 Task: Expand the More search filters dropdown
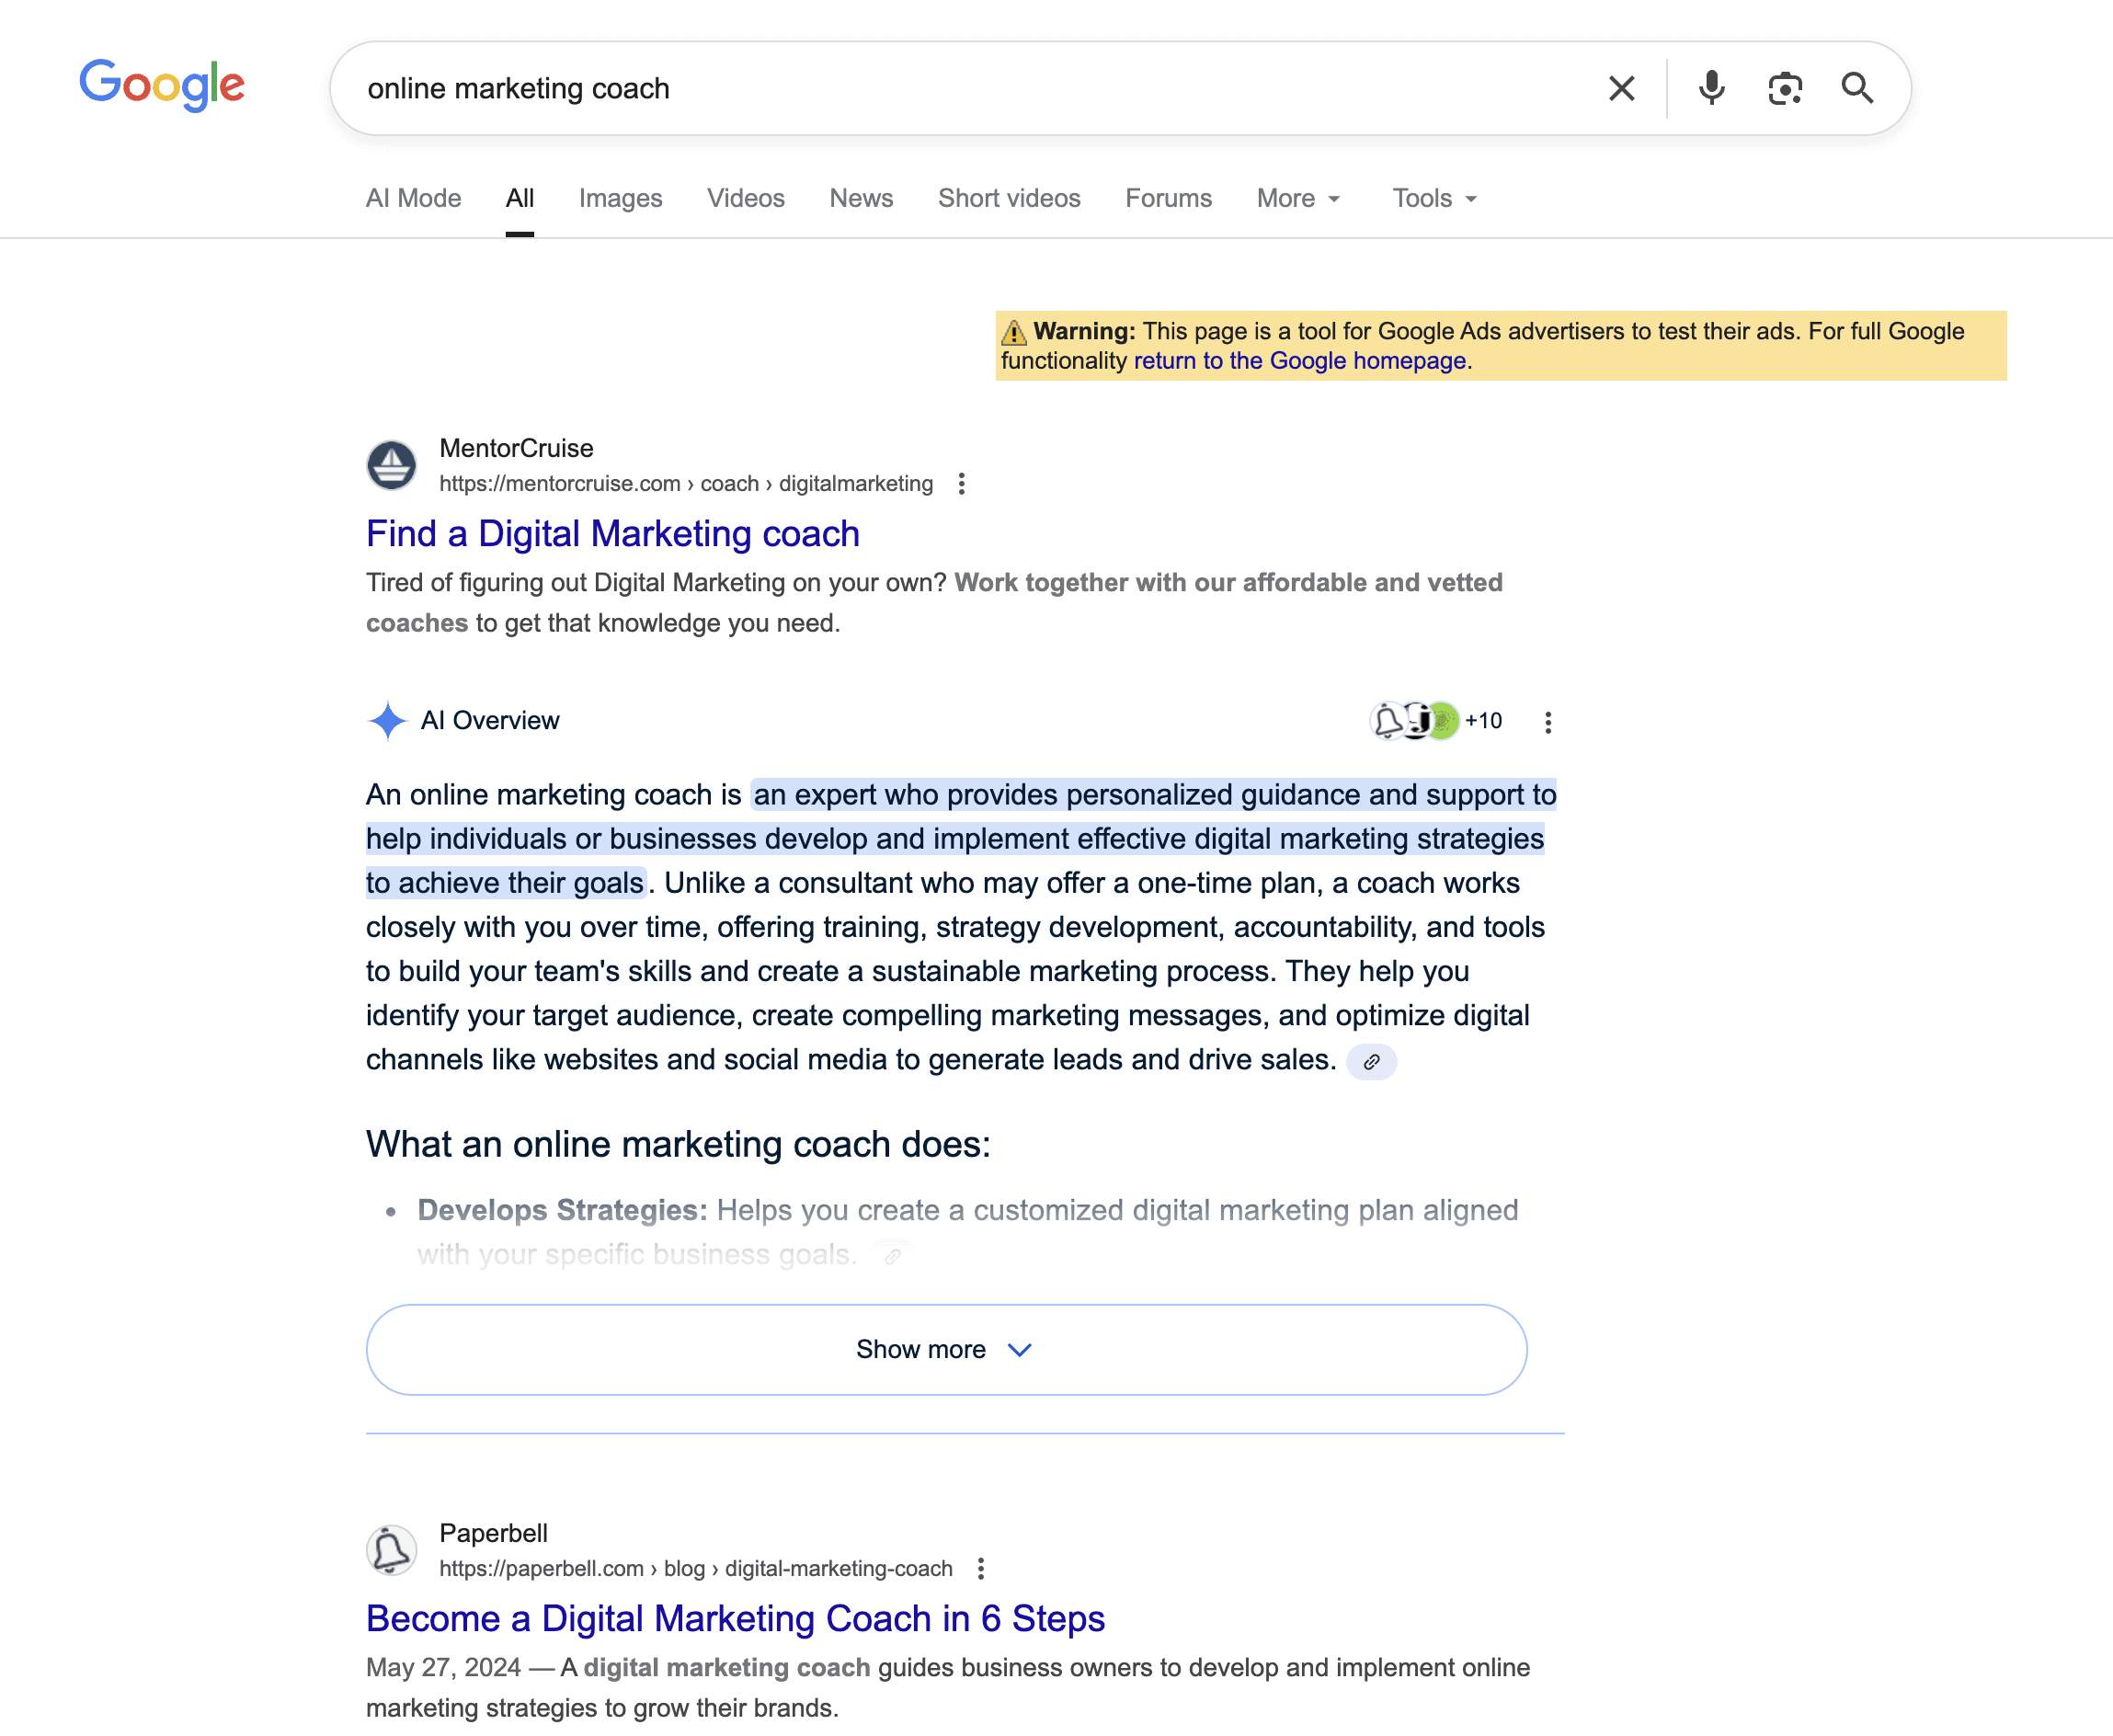point(1297,199)
